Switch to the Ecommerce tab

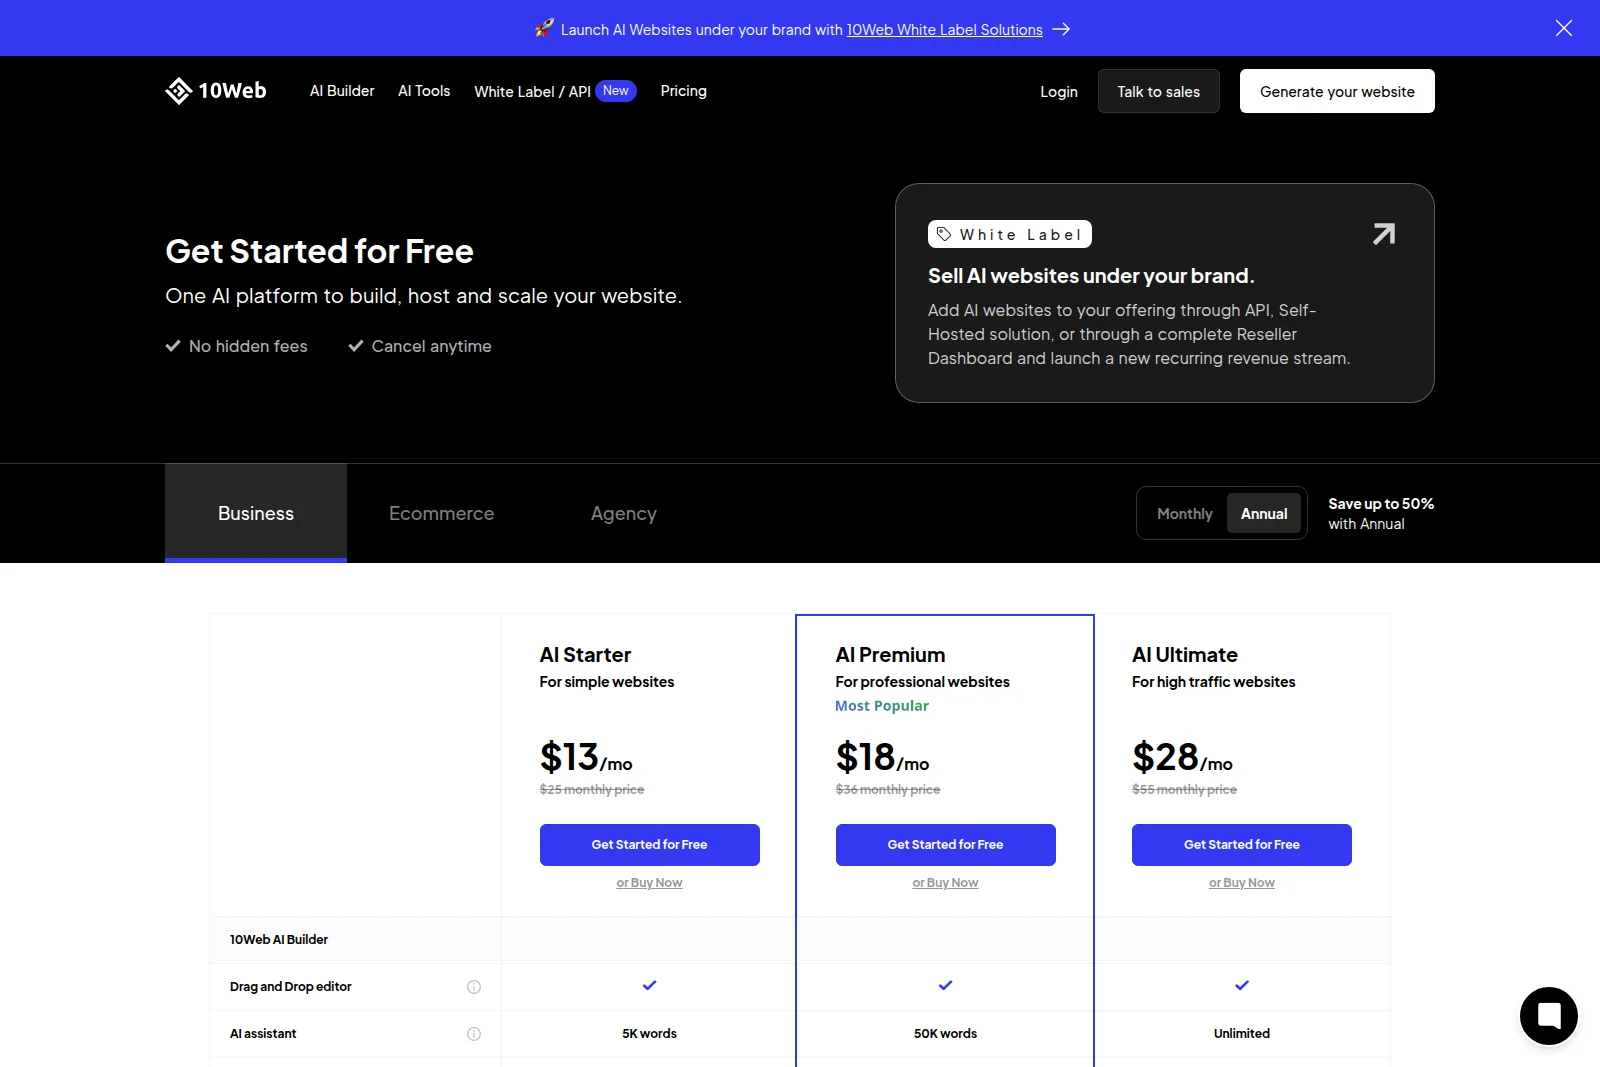[x=441, y=513]
